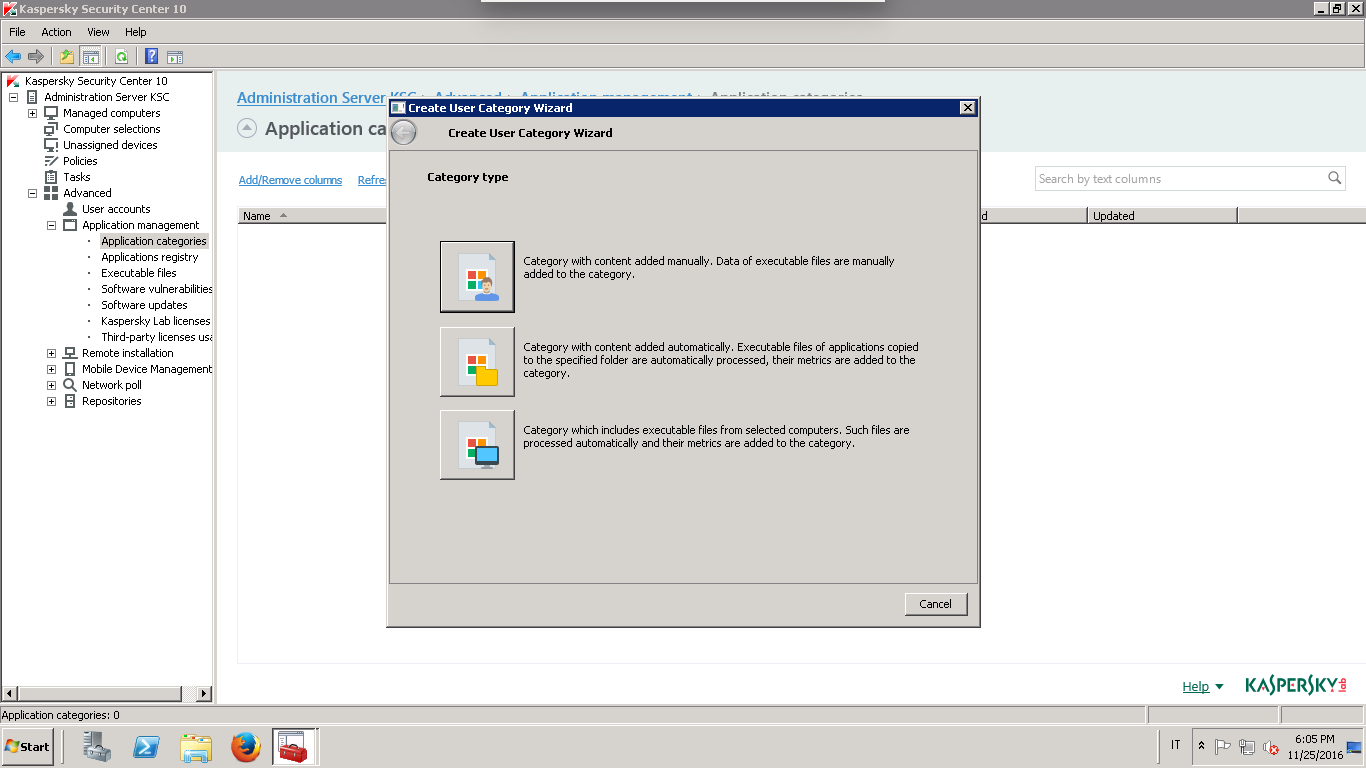The height and width of the screenshot is (768, 1366).
Task: Expand the Repositories node
Action: pyautogui.click(x=52, y=401)
